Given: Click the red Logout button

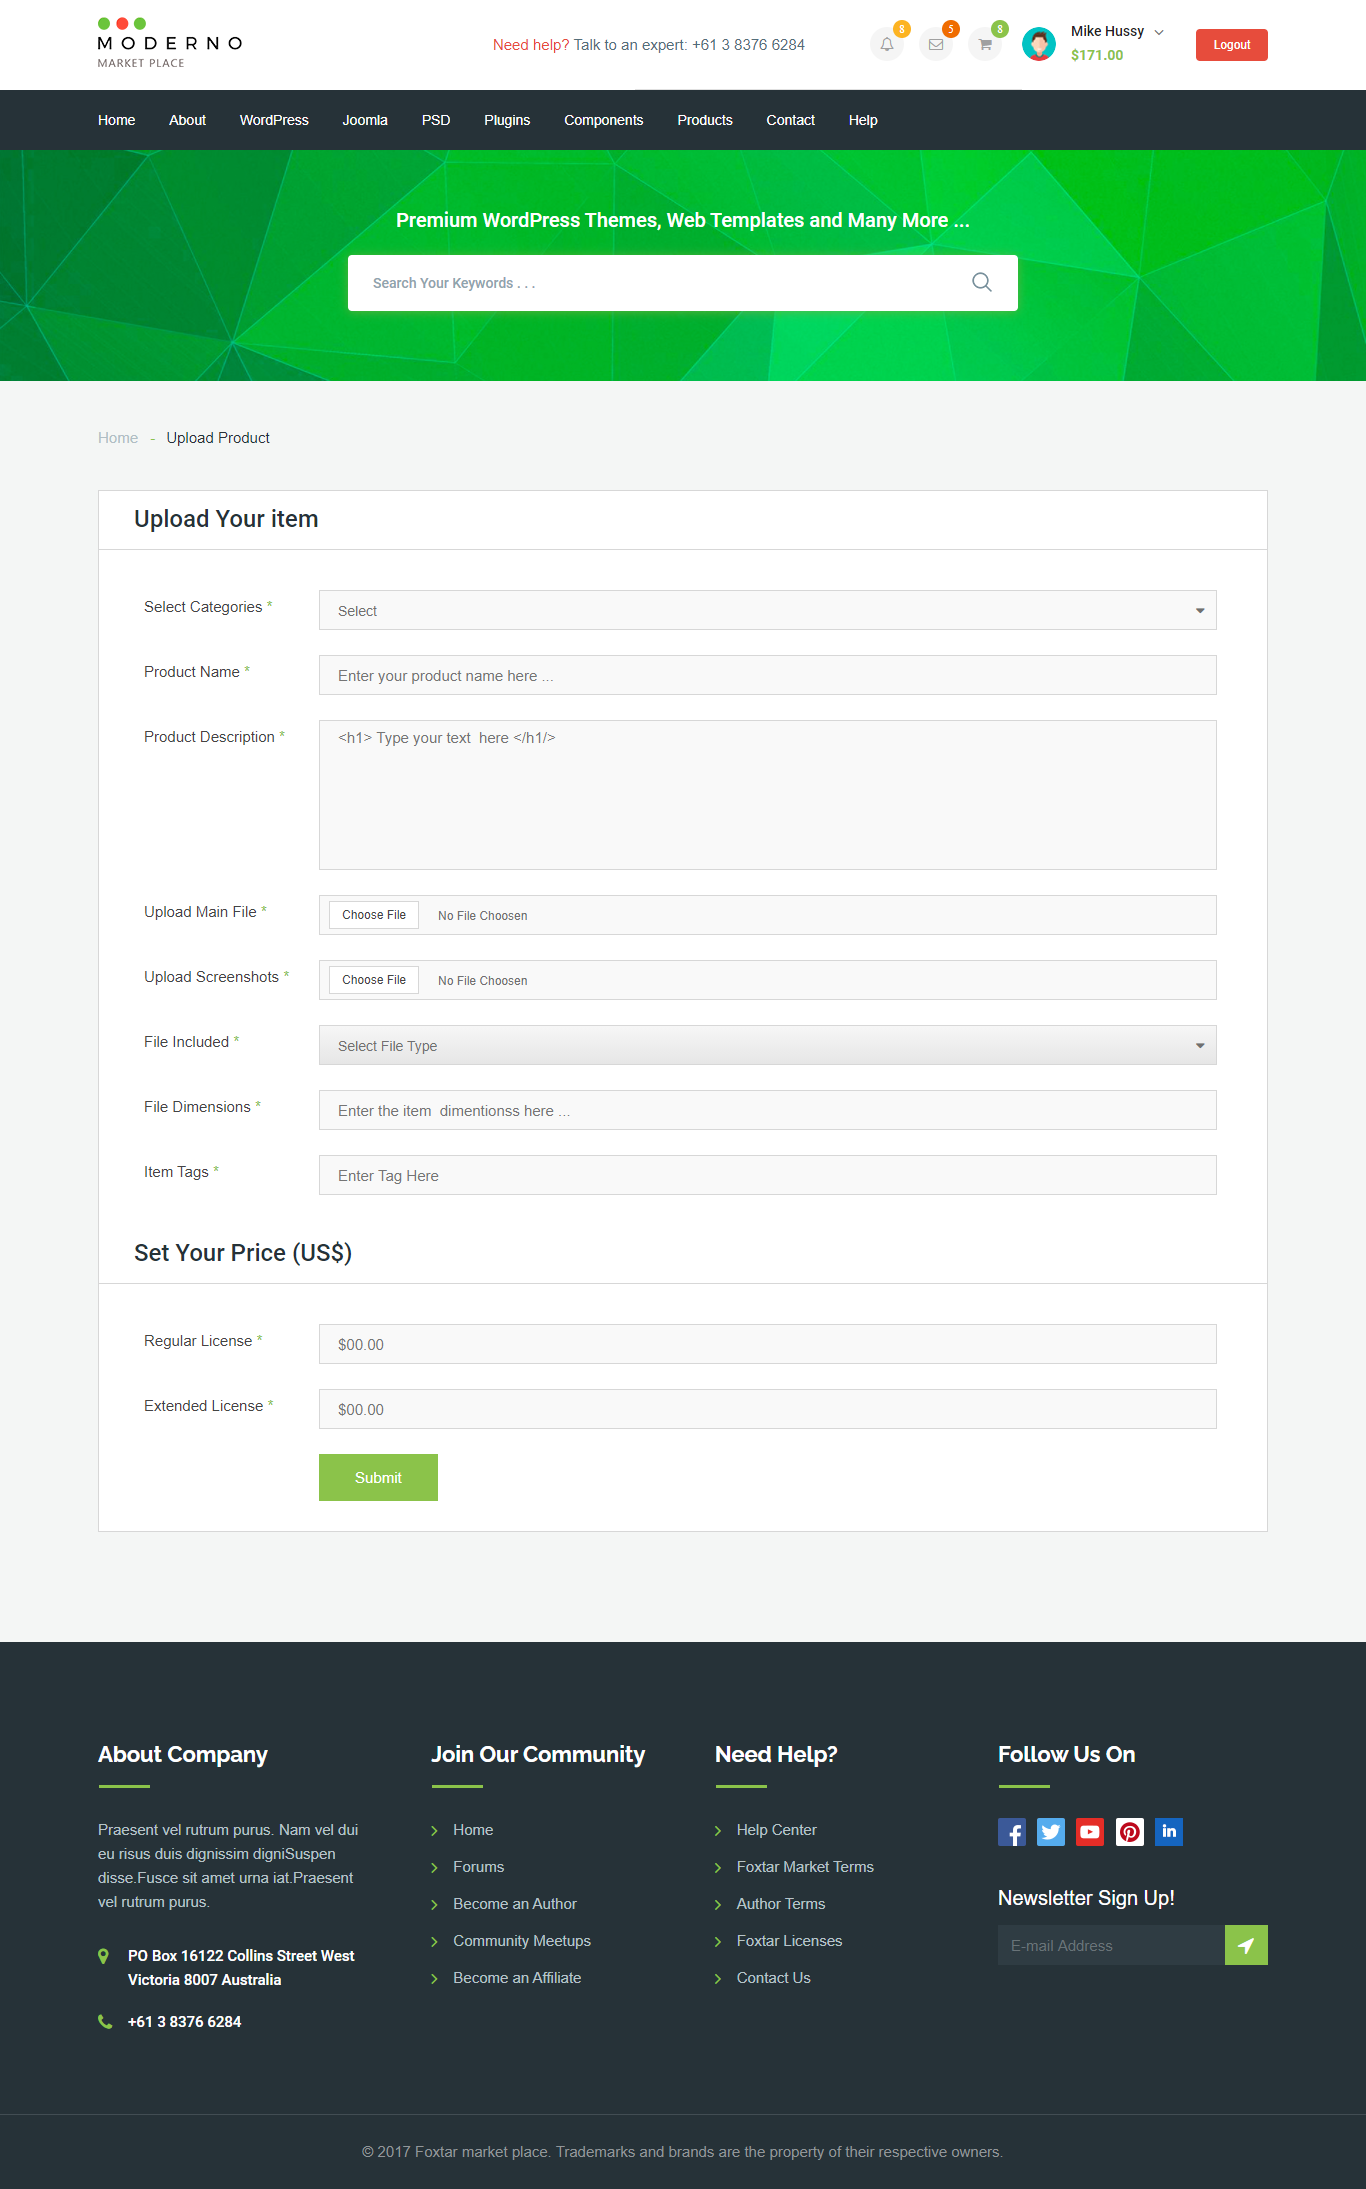Looking at the screenshot, I should point(1232,45).
